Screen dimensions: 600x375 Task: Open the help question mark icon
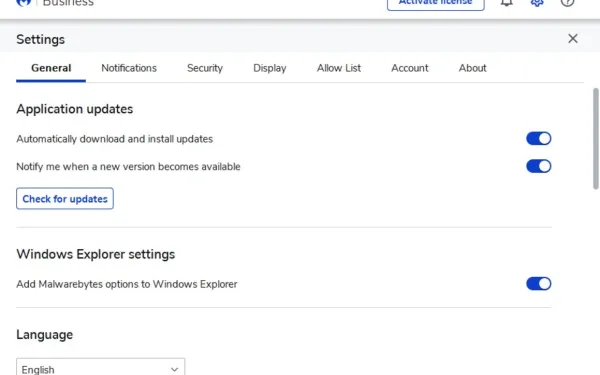click(x=567, y=2)
